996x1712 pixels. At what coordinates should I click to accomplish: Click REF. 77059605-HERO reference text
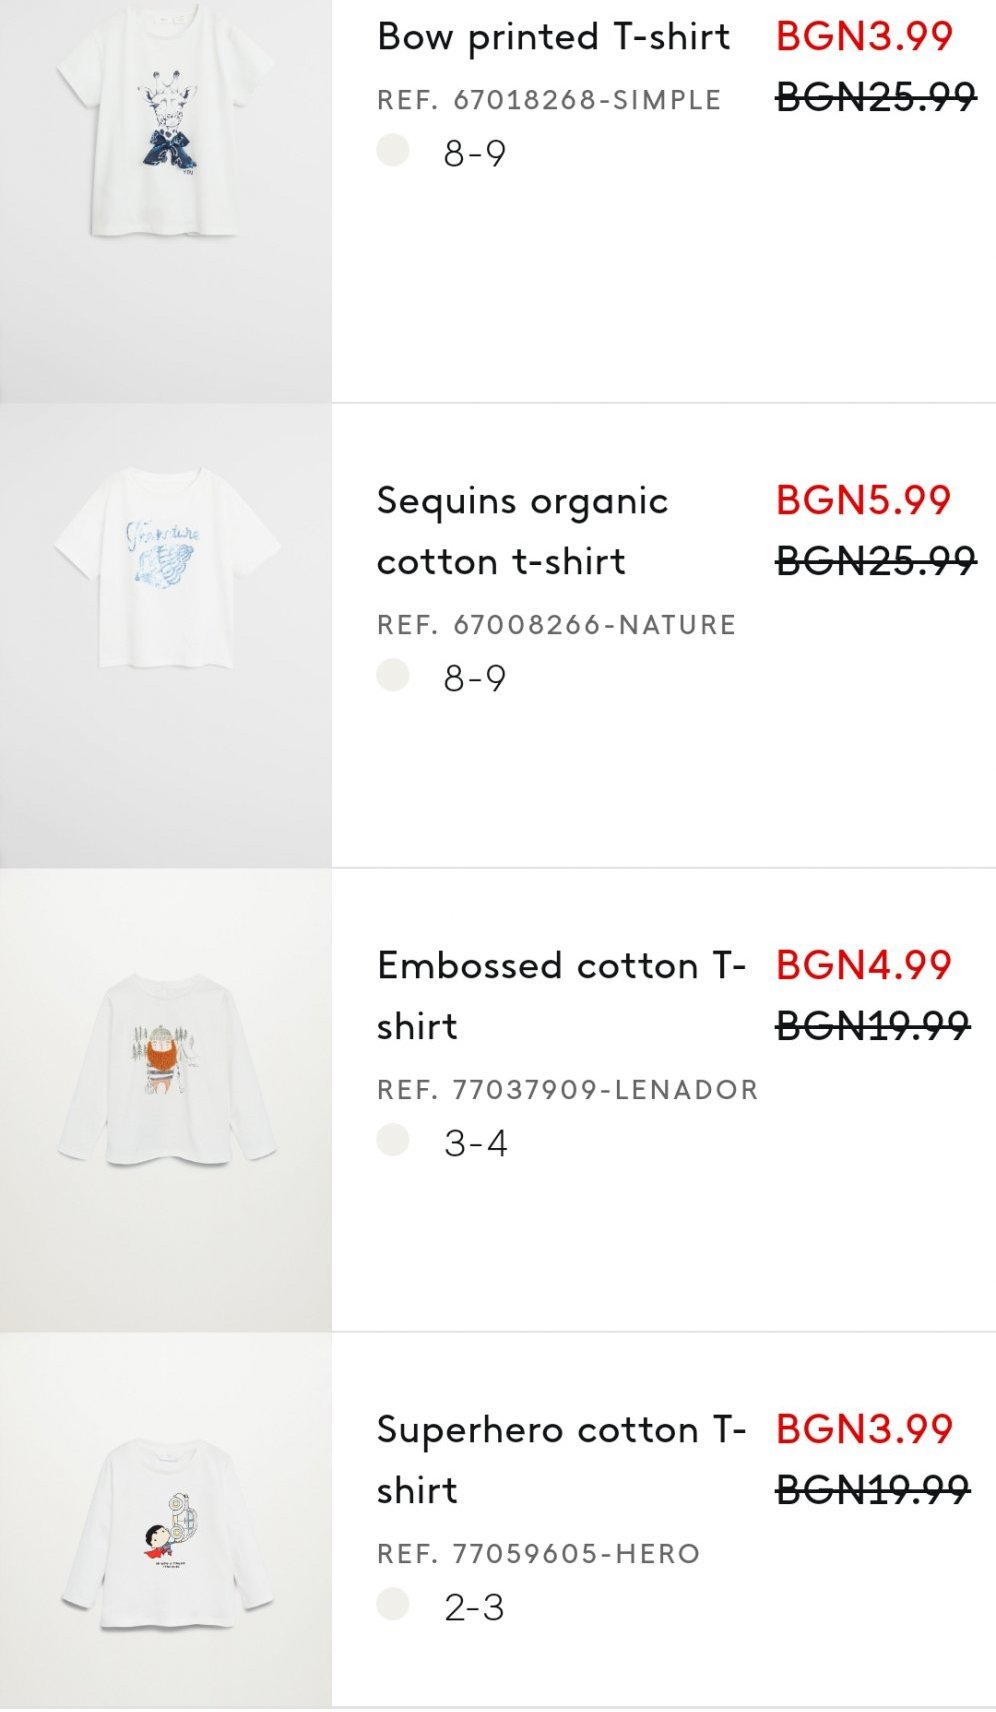tap(538, 1553)
